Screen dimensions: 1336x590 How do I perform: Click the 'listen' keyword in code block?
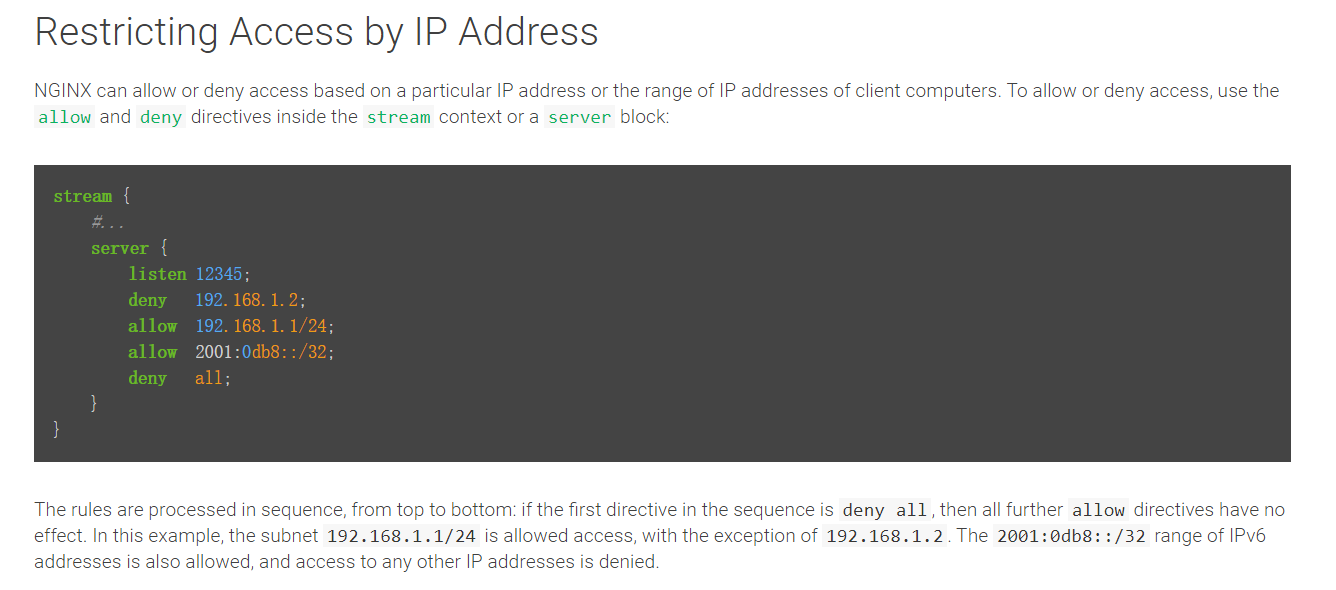(x=157, y=274)
